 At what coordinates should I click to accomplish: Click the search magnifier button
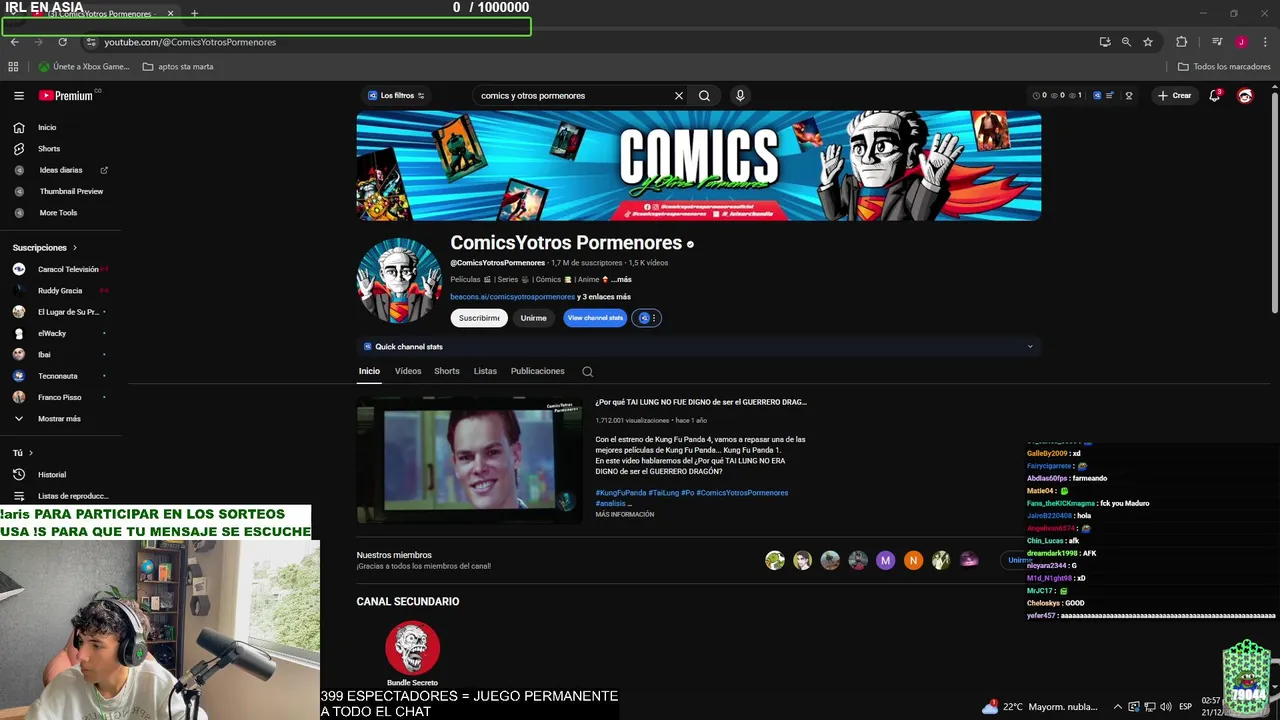(x=704, y=96)
